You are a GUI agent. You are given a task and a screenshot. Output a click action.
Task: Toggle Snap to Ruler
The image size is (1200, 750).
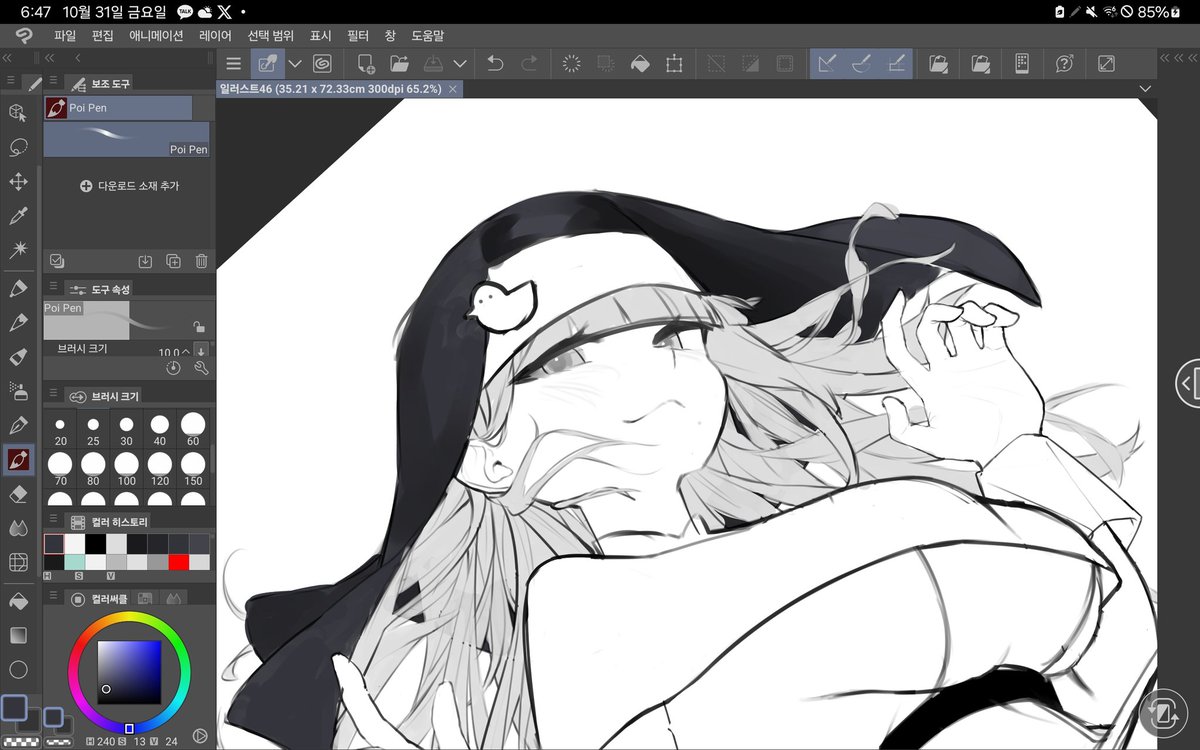pyautogui.click(x=826, y=64)
